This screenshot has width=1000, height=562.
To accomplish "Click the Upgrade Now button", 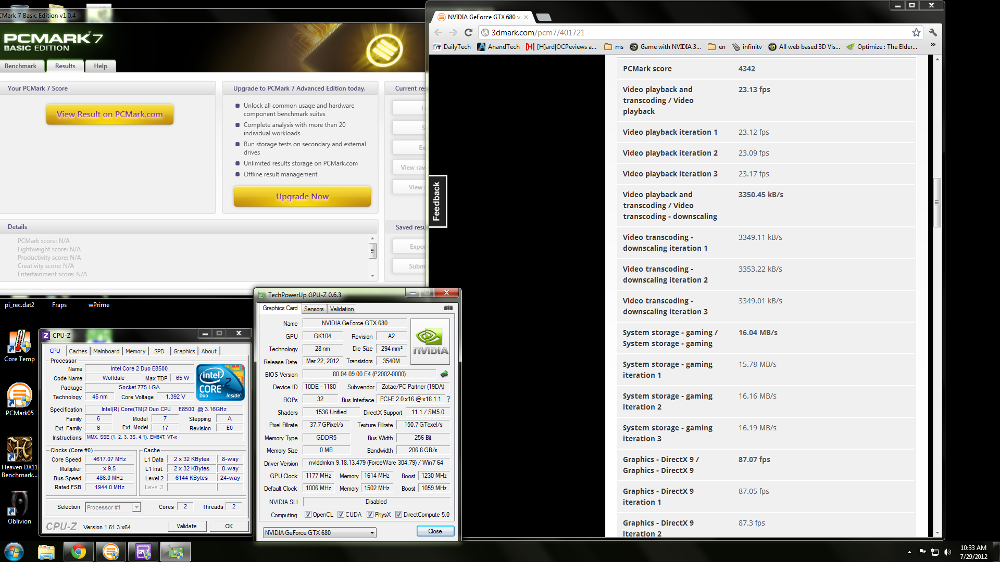I will tap(302, 196).
